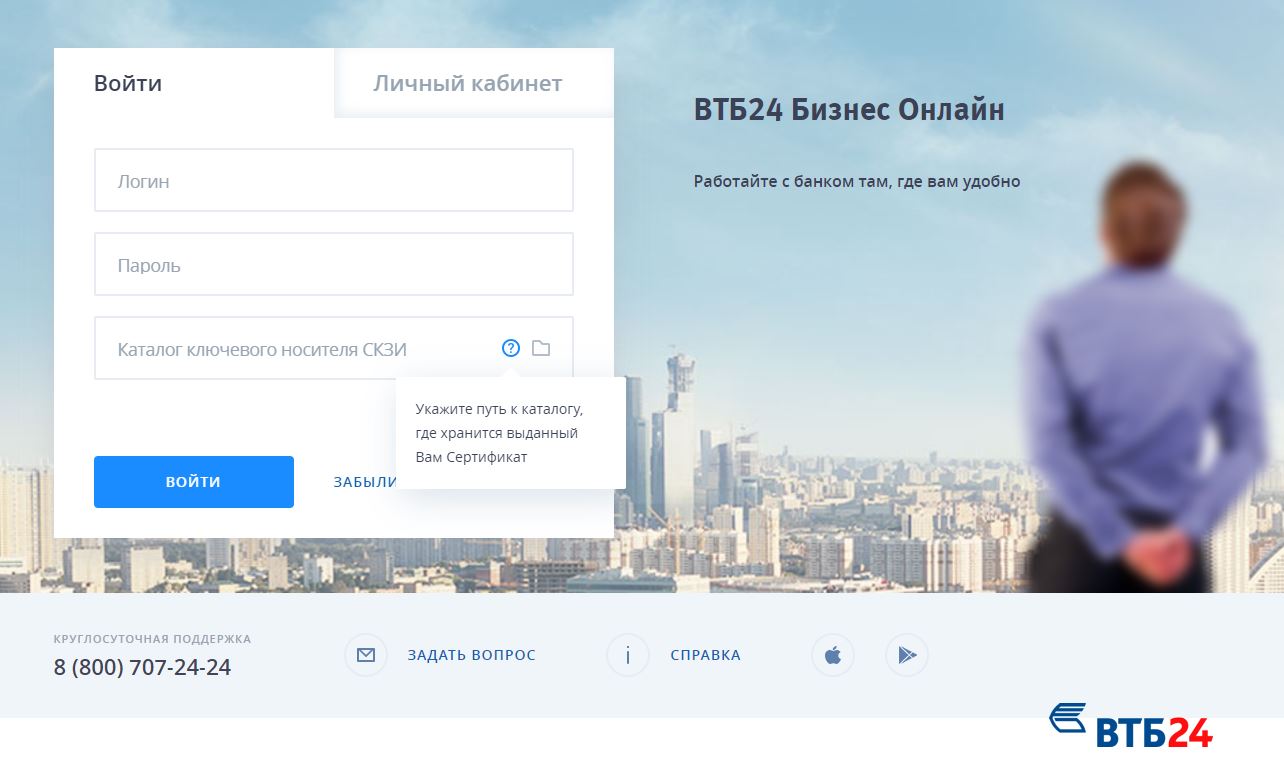Viewport: 1284px width, 762px height.
Task: Click the certificate path tooltip text
Action: tap(499, 433)
